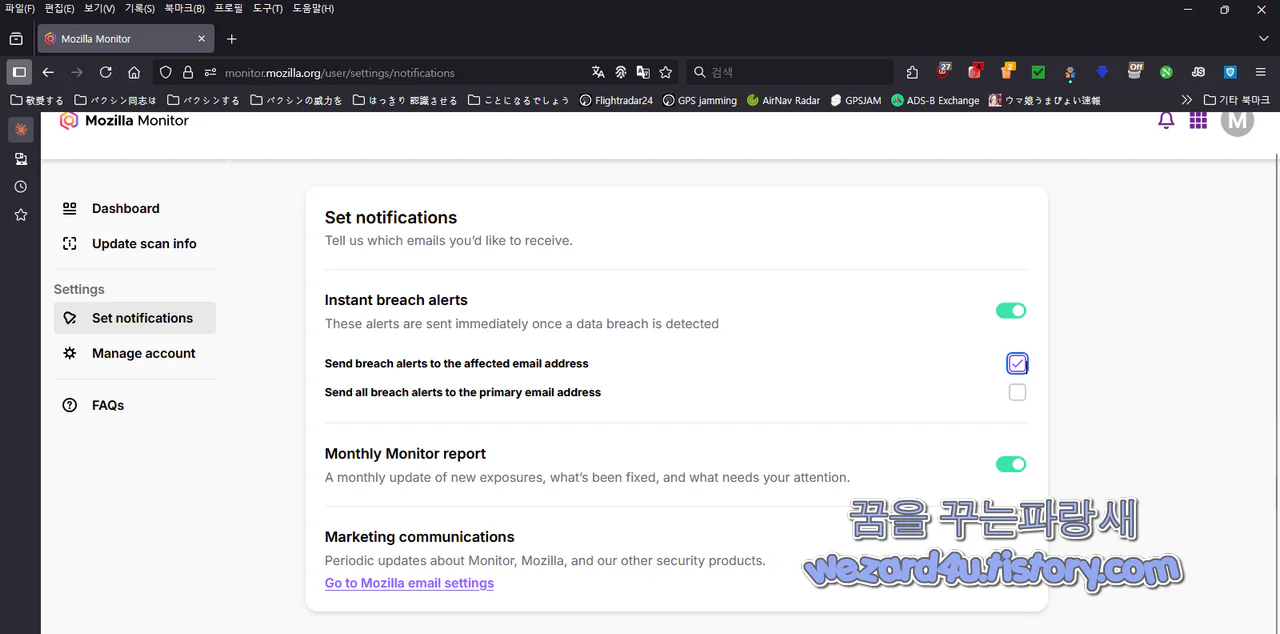Open the 기타 북마크 bookmarks folder

pos(1237,100)
